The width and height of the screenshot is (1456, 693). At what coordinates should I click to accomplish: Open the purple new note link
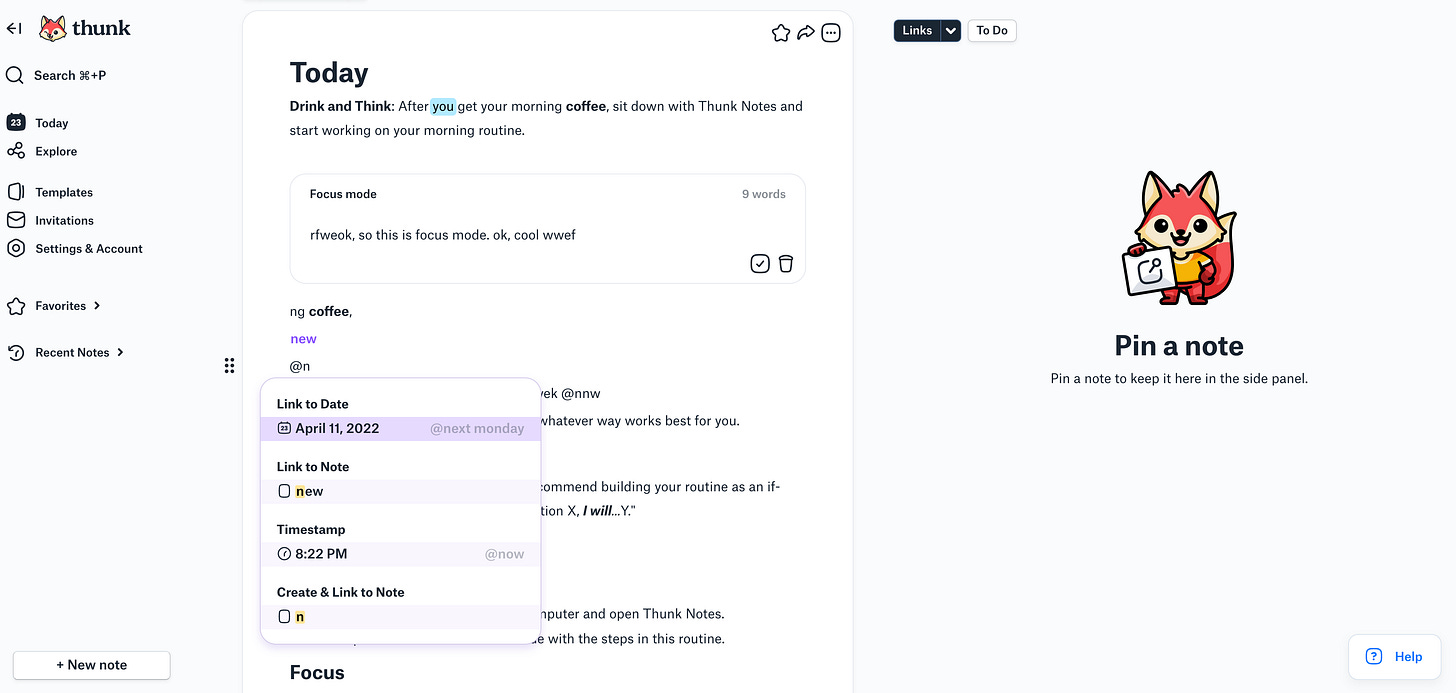[x=303, y=339]
